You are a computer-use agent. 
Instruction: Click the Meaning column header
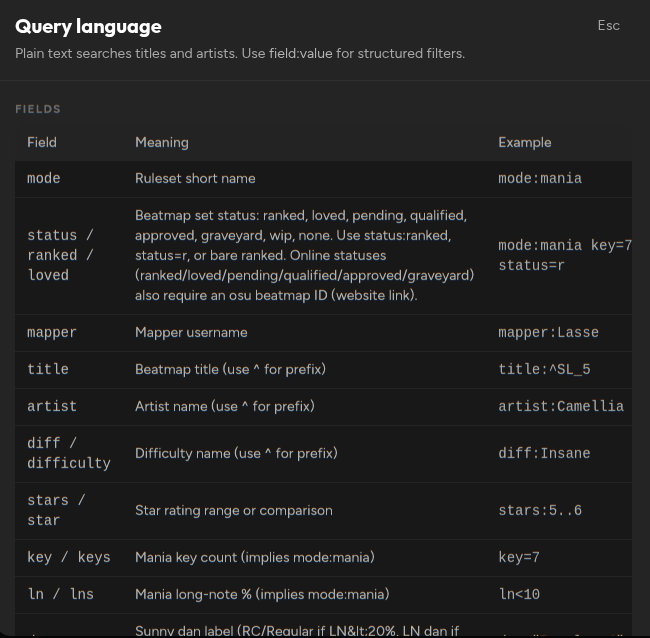[x=162, y=142]
